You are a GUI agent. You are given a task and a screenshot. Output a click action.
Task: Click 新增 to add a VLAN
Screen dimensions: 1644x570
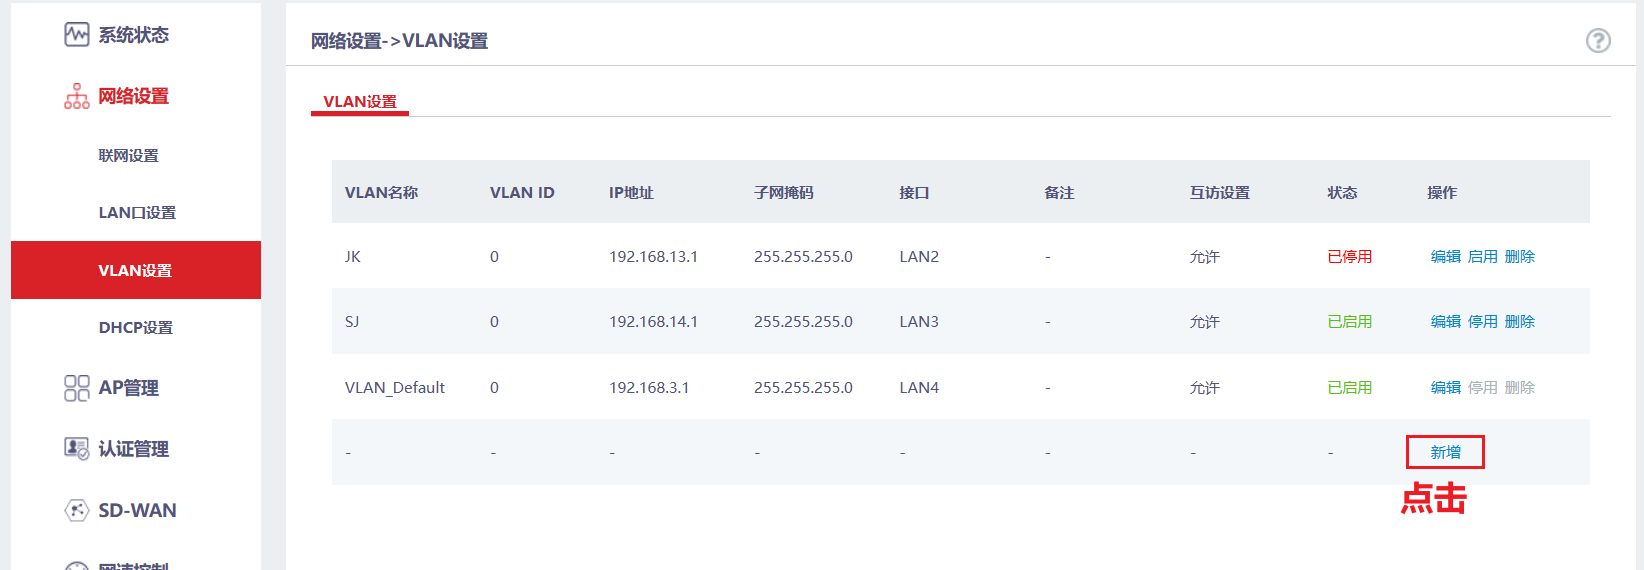[x=1445, y=453]
